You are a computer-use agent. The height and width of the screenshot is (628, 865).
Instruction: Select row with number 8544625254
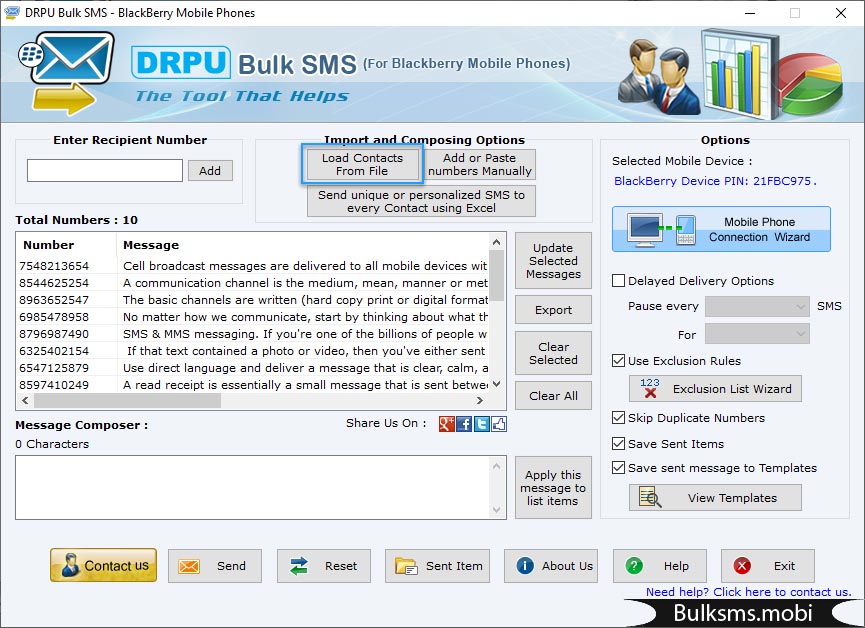click(253, 283)
